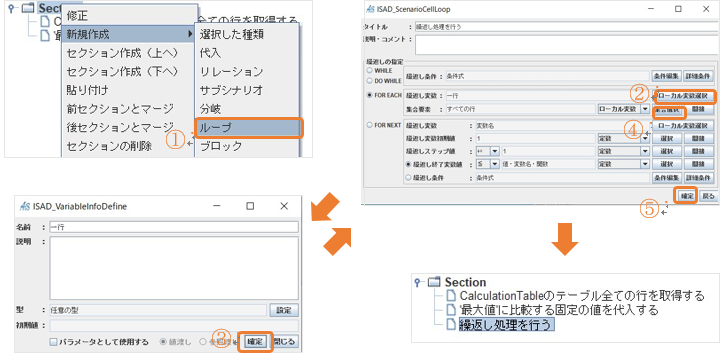Click 確定 in the ISAD_VariableInfoDefine dialog
The image size is (721, 362).
point(255,342)
